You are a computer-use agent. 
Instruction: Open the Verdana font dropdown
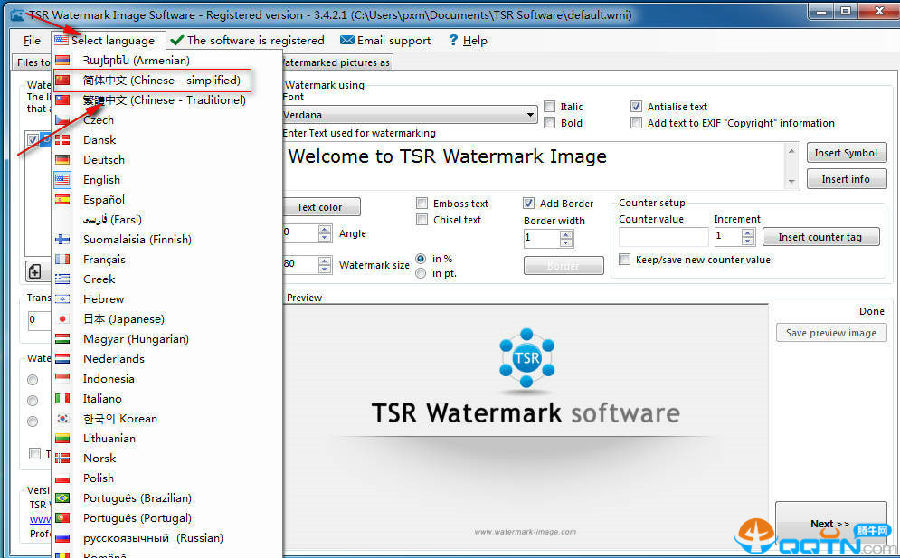[530, 115]
